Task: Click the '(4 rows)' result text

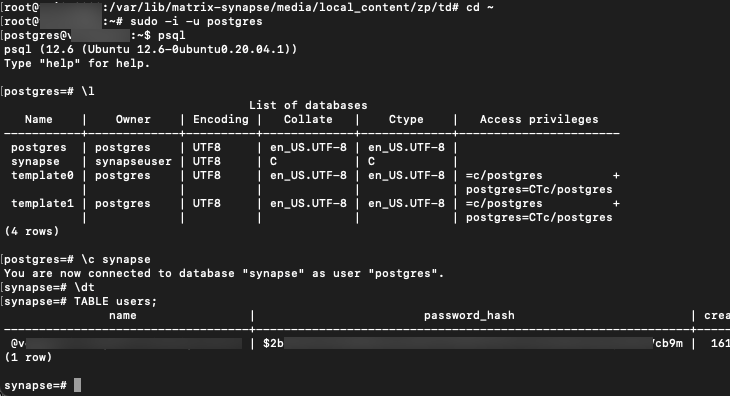Action: coord(32,231)
